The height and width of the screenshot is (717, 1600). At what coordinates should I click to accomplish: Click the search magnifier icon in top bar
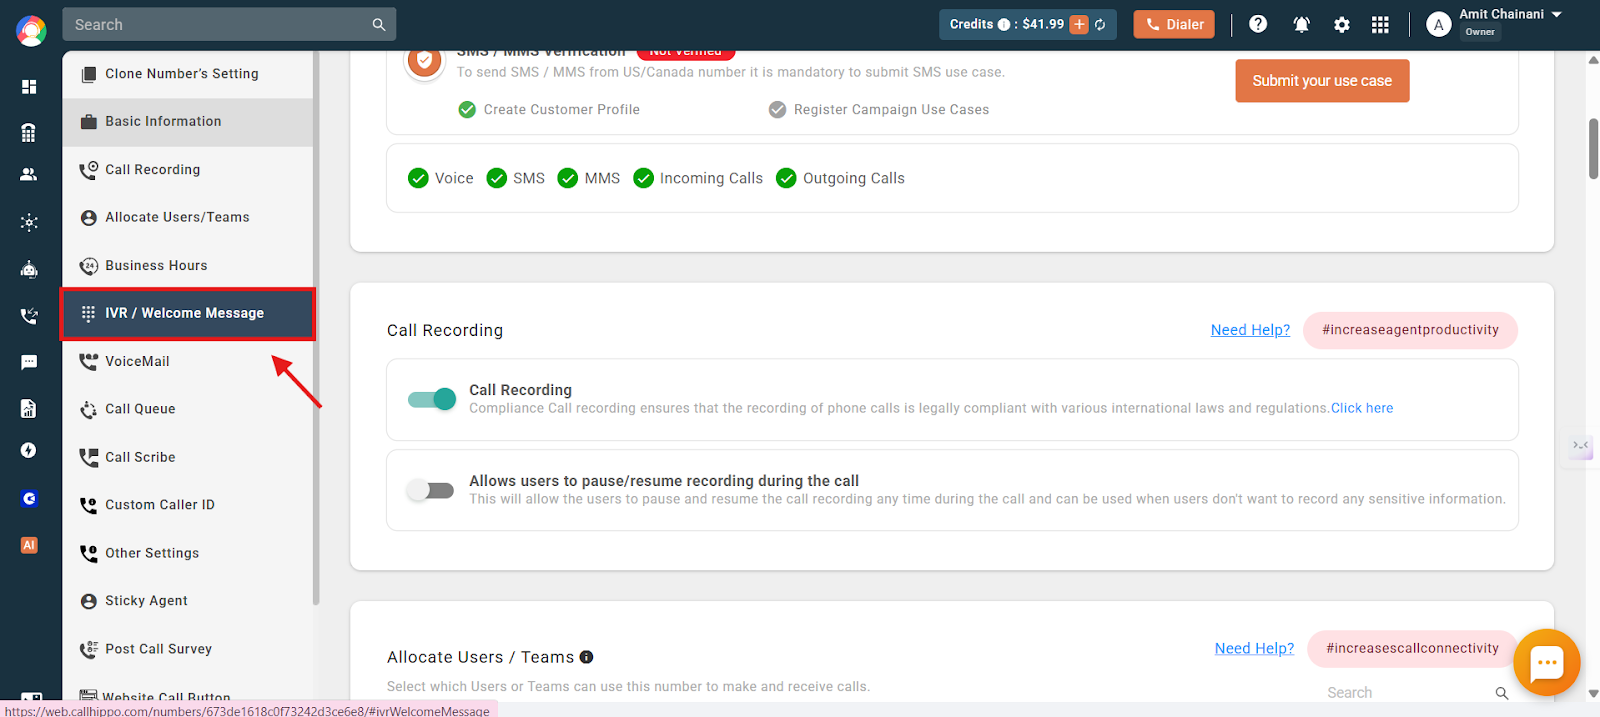[x=379, y=24]
